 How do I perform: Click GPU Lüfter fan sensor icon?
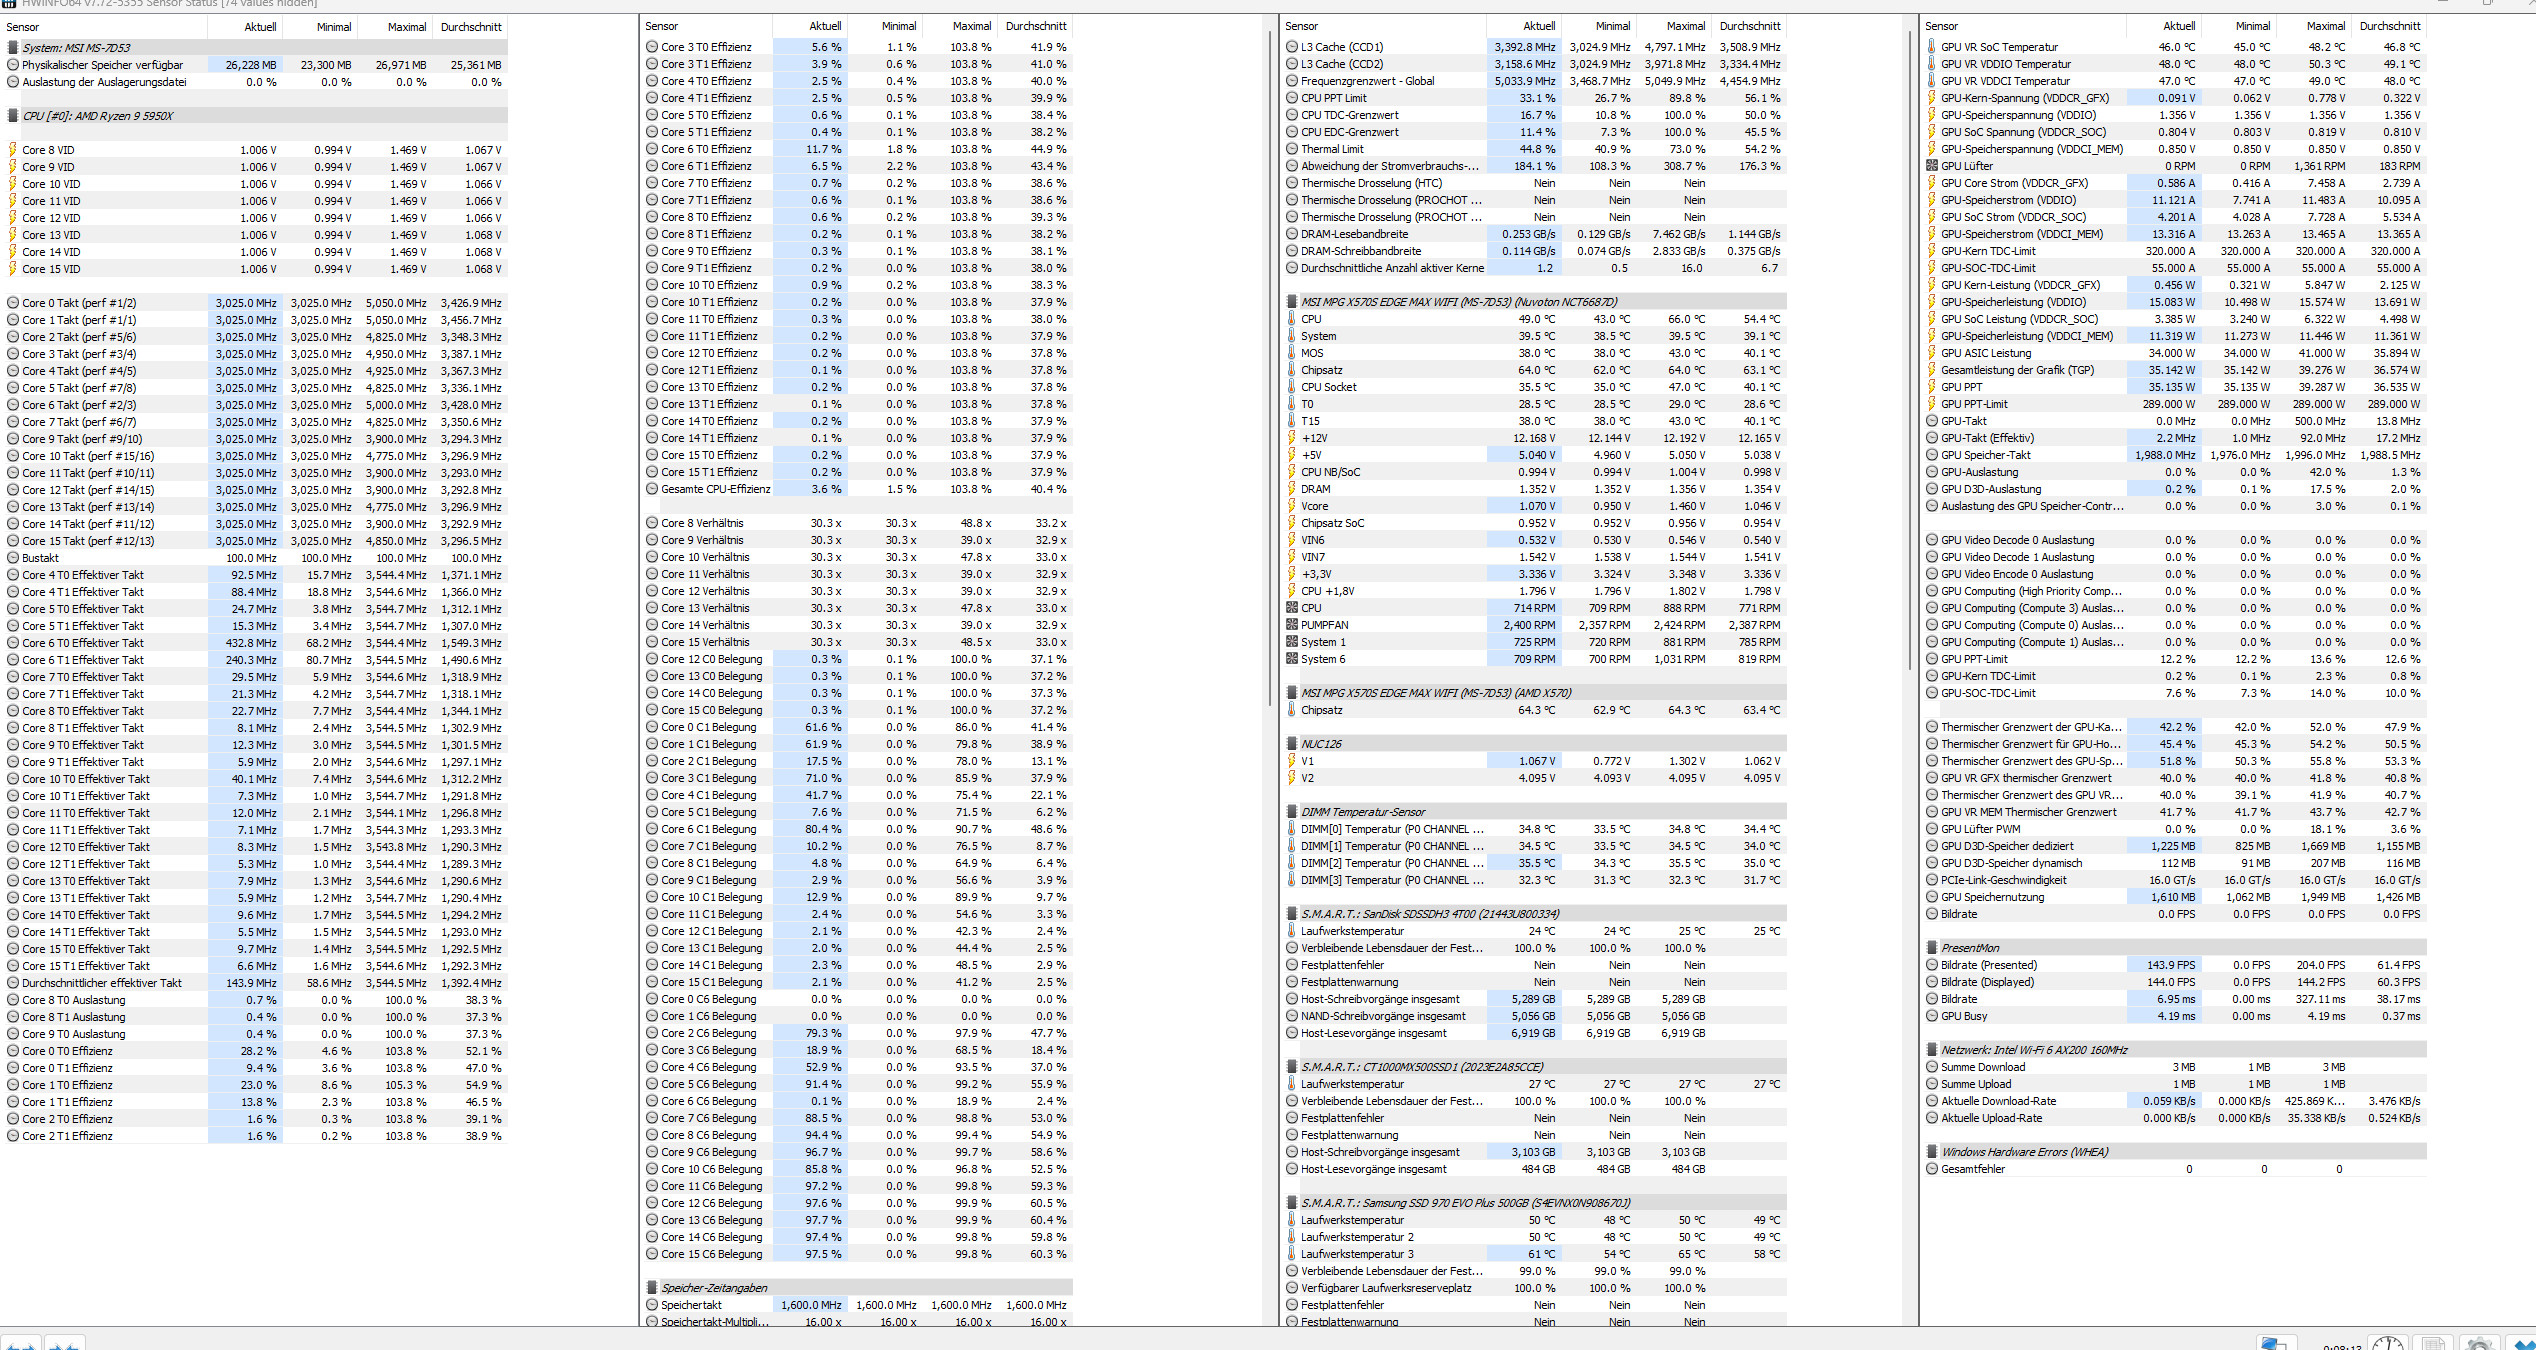click(1931, 166)
